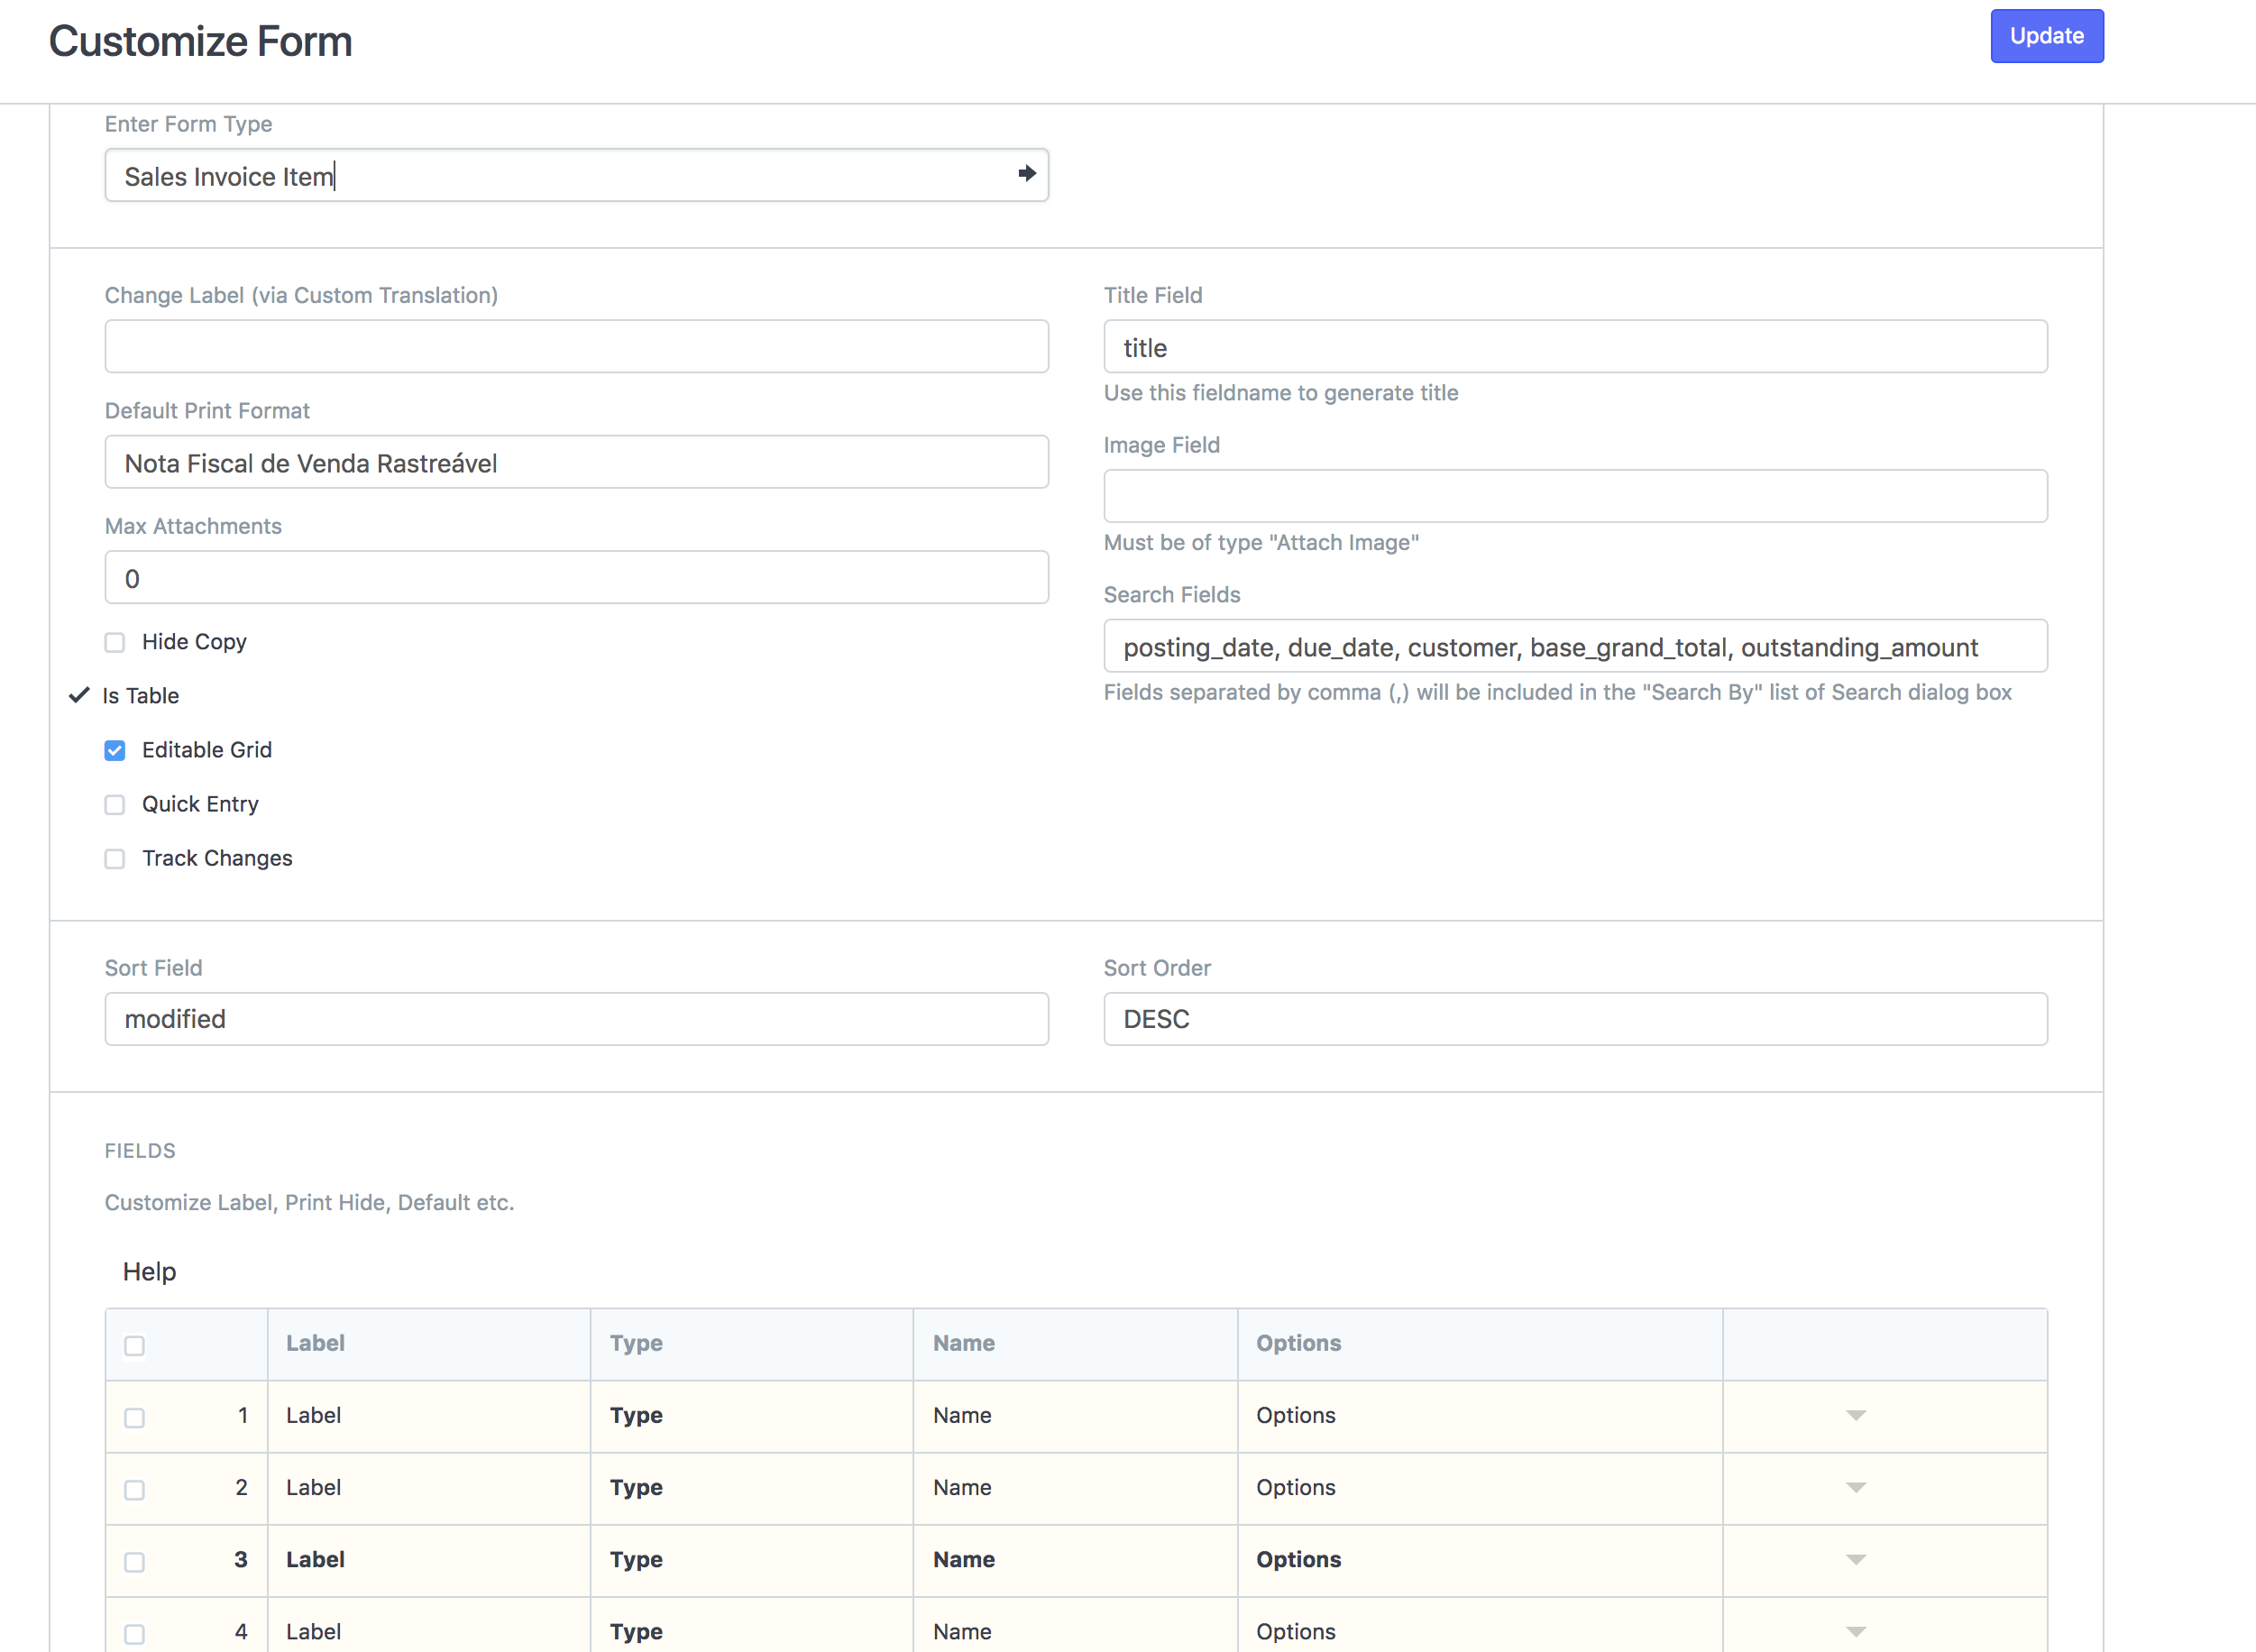This screenshot has width=2256, height=1652.
Task: Enable Quick Entry
Action: click(114, 805)
